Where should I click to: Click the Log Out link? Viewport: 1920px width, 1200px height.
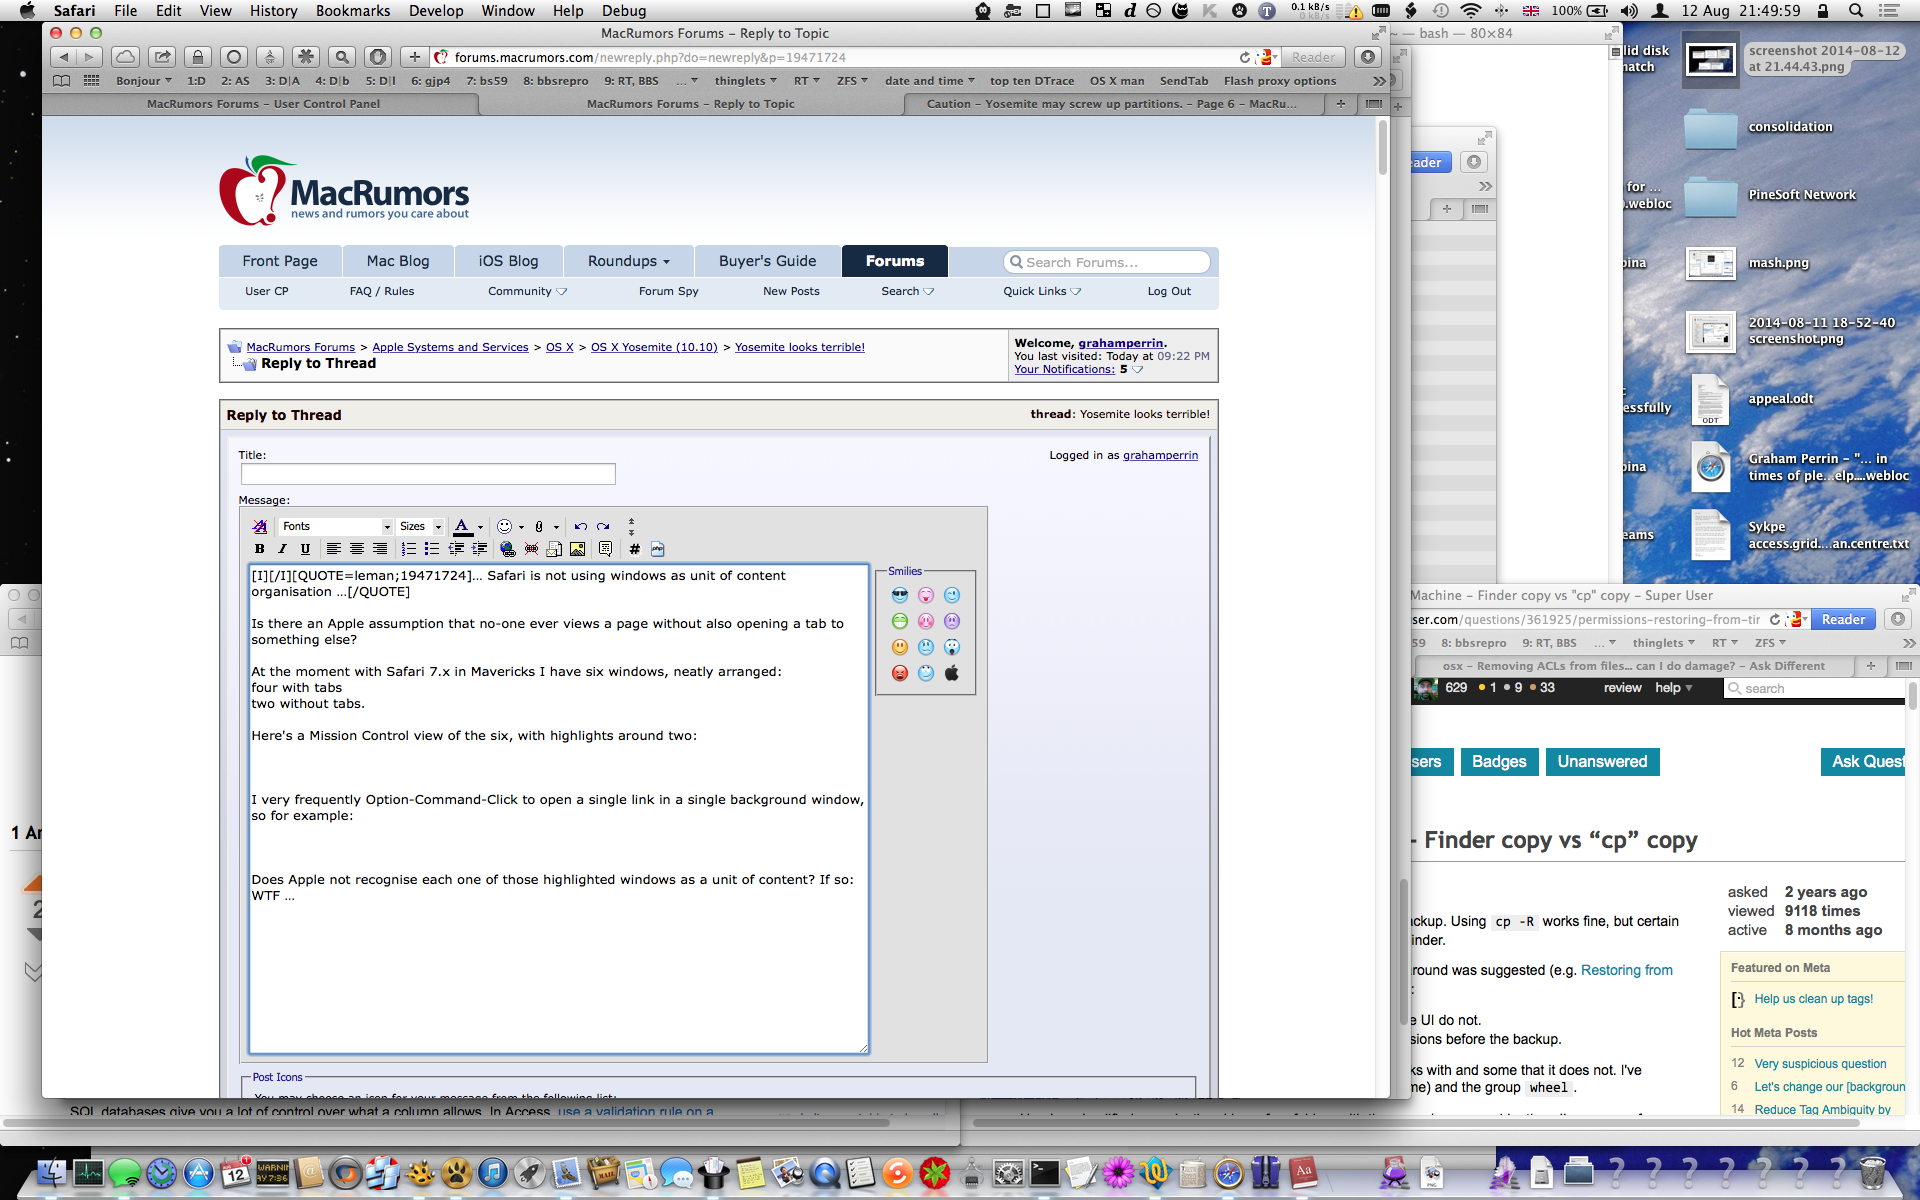[x=1168, y=291]
